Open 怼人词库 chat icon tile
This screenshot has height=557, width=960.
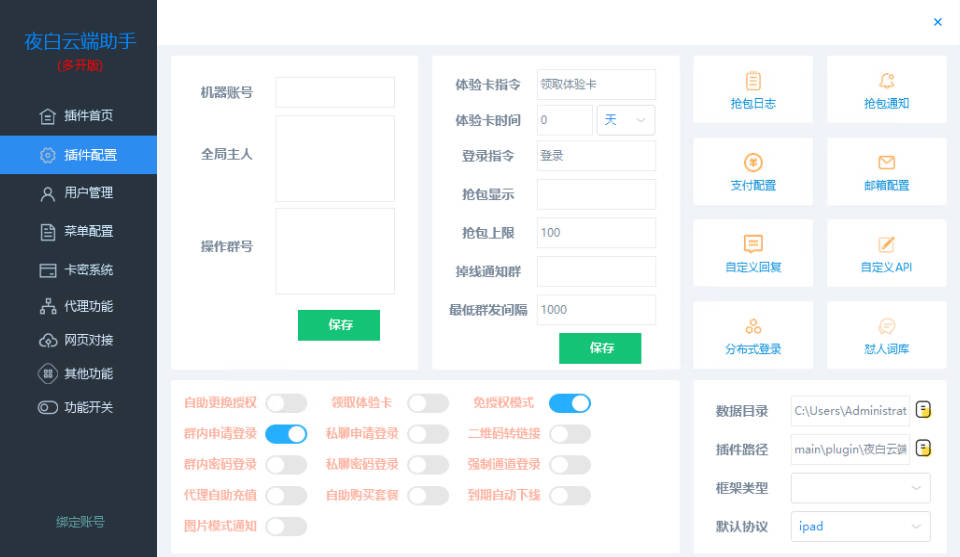pyautogui.click(x=886, y=328)
